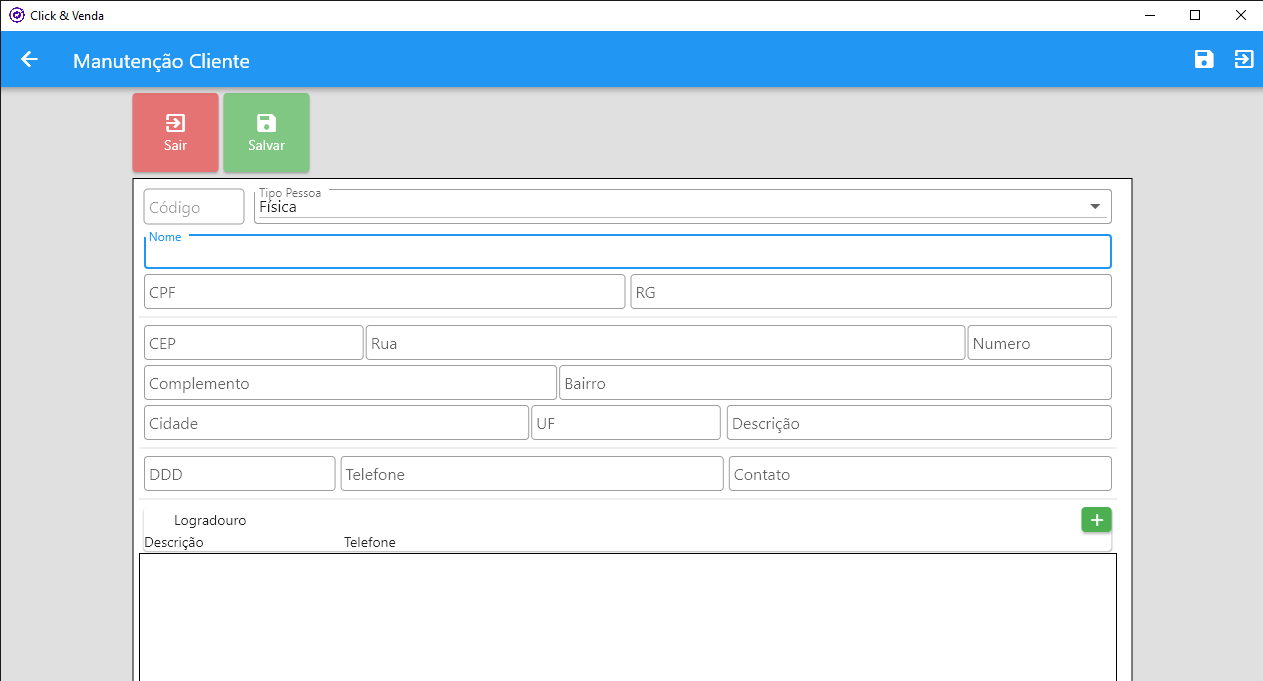The height and width of the screenshot is (681, 1263).
Task: Click the Código input field
Action: pyautogui.click(x=194, y=207)
